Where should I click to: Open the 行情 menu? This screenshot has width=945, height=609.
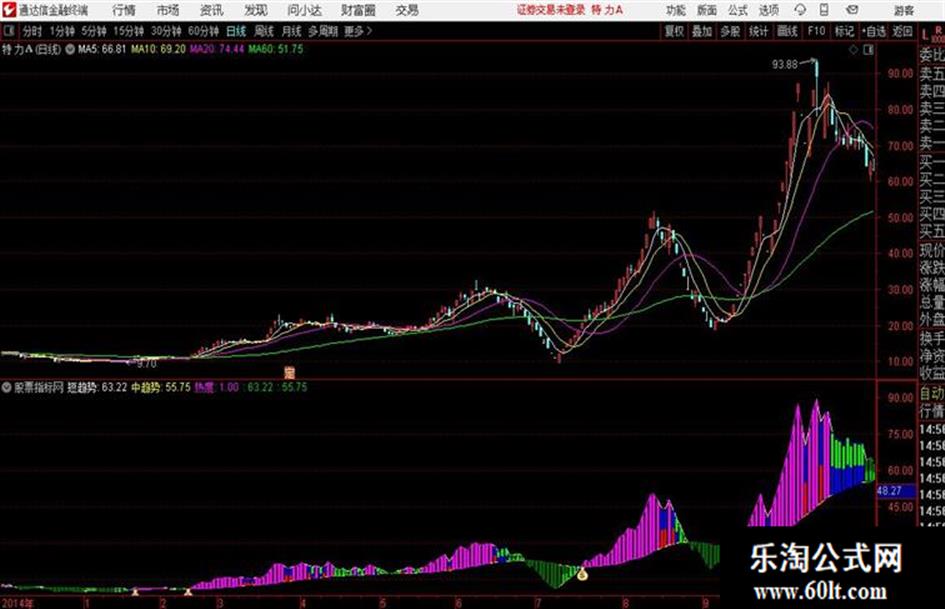[124, 10]
